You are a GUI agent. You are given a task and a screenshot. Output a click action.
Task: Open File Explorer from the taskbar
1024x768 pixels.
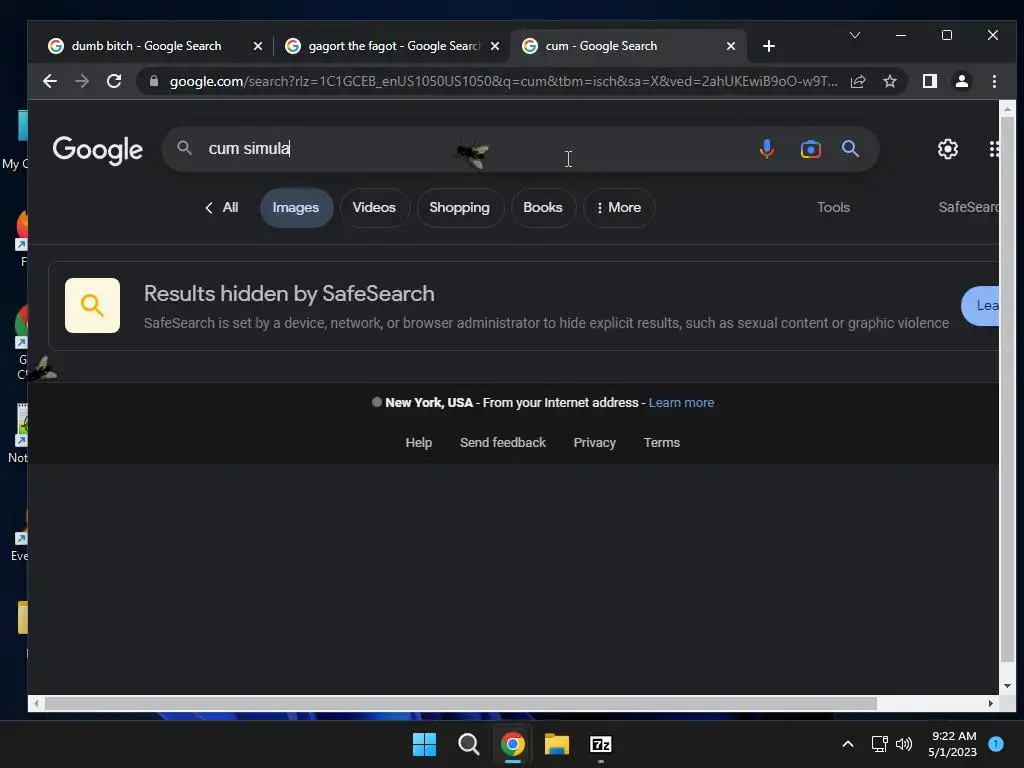(557, 744)
